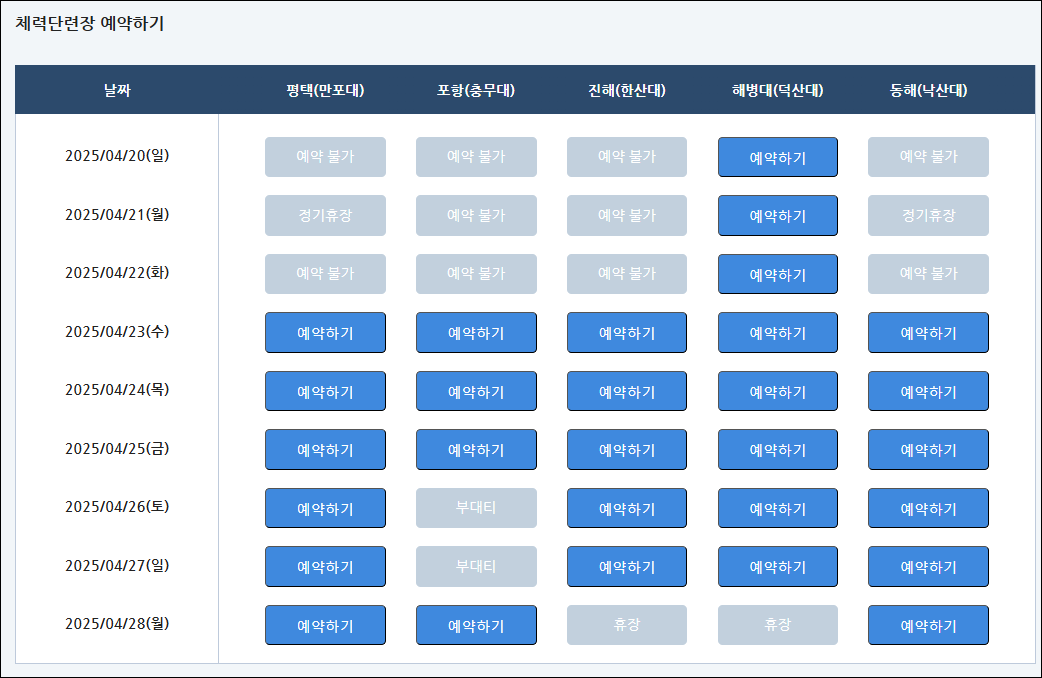Reserve 해병대(덕산대) on Friday 04/25
Screen dimensions: 1042x678
tap(778, 449)
